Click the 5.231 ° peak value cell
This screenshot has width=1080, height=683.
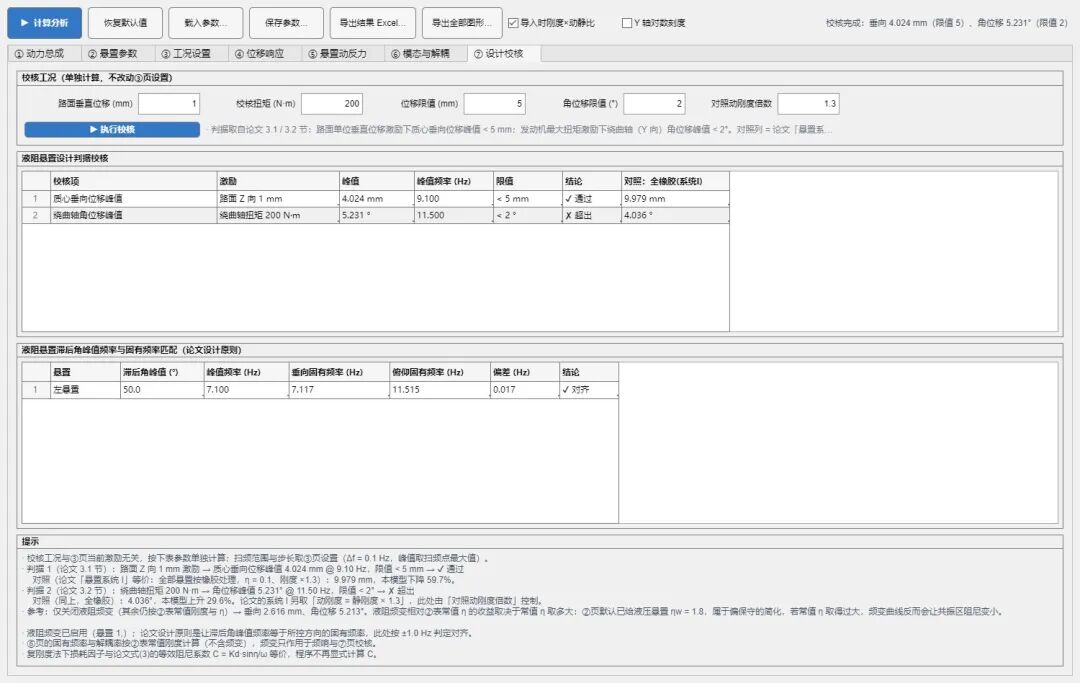(377, 215)
